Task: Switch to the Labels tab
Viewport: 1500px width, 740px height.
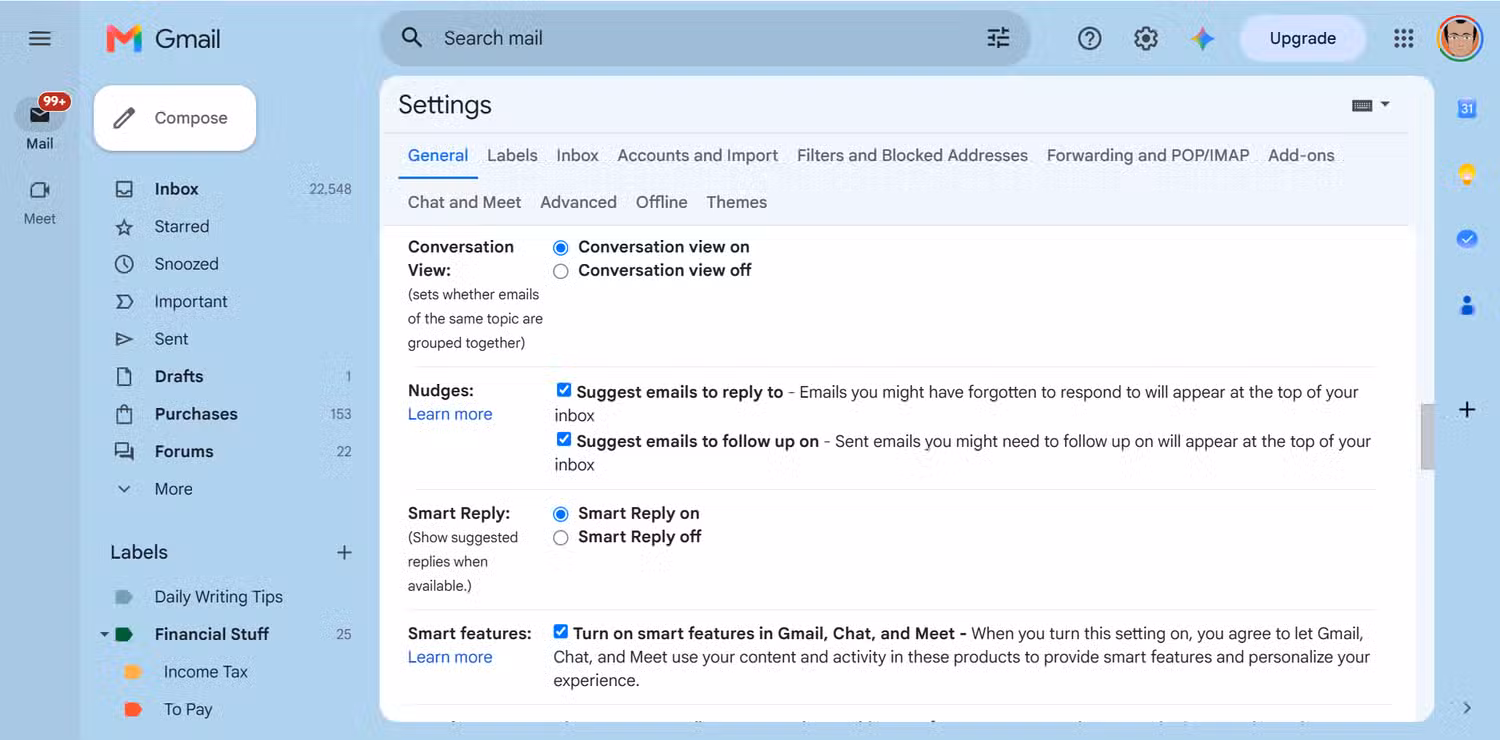Action: 512,156
